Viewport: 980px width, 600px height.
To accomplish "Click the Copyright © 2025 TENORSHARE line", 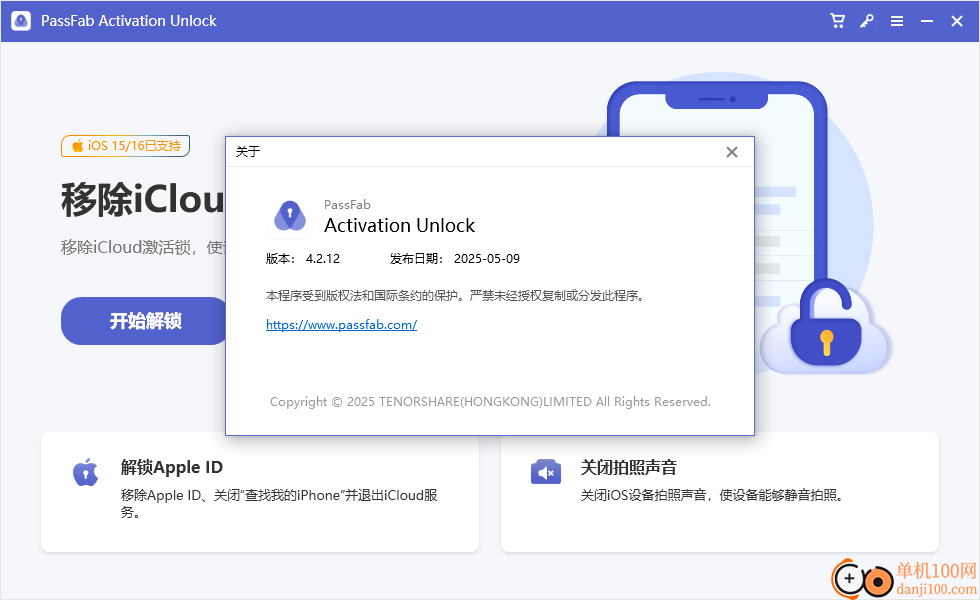I will (491, 401).
